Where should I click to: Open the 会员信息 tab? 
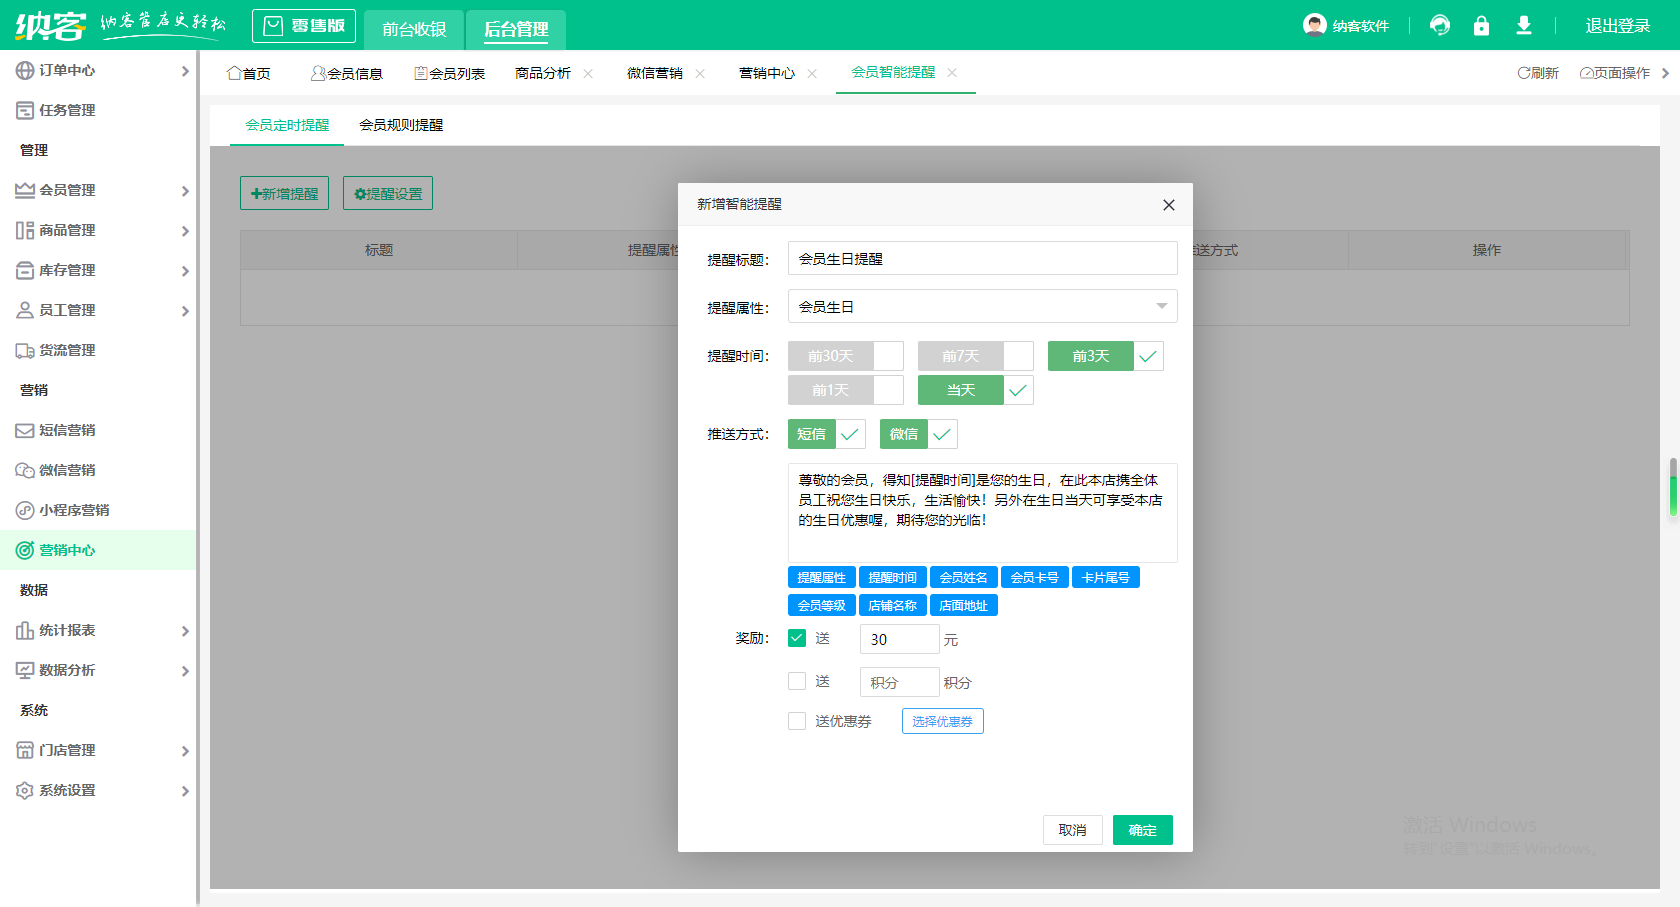pos(347,73)
